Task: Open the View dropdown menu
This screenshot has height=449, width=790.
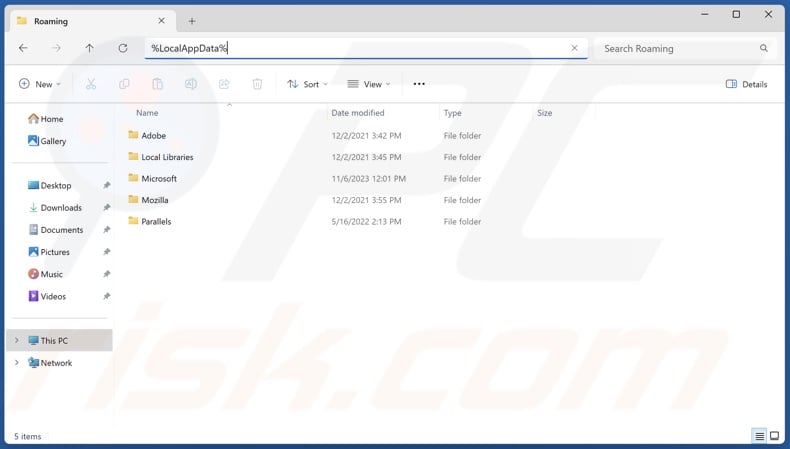Action: [369, 84]
